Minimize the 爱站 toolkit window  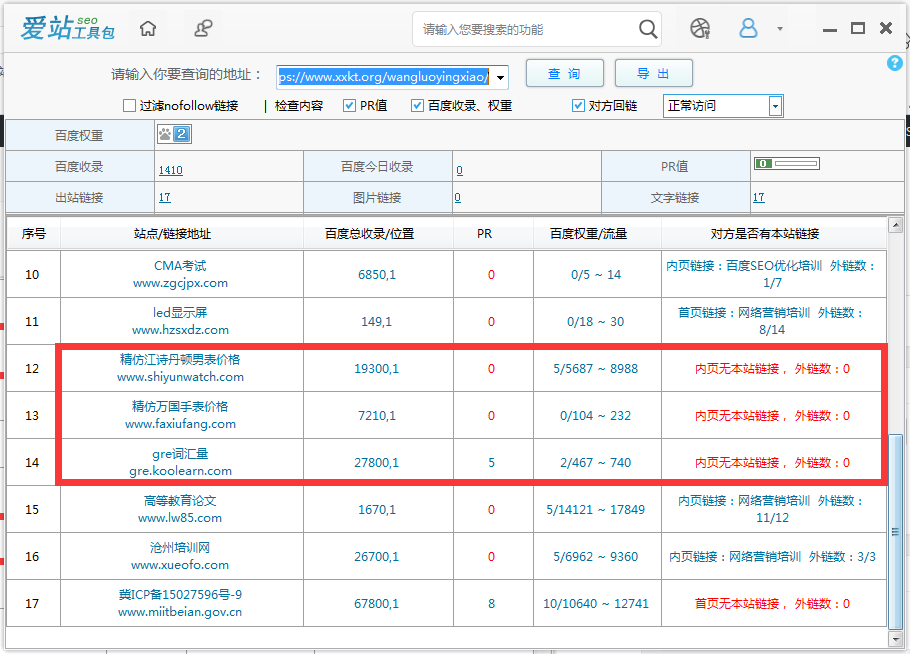tap(830, 29)
